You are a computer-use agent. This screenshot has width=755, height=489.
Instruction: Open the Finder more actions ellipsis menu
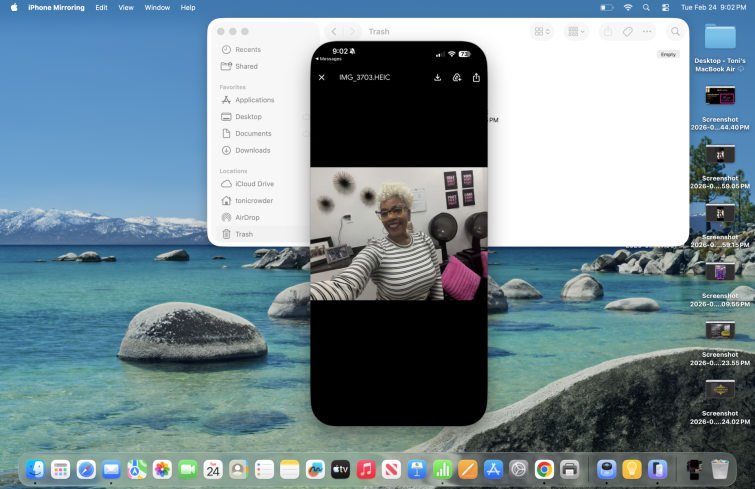646,32
